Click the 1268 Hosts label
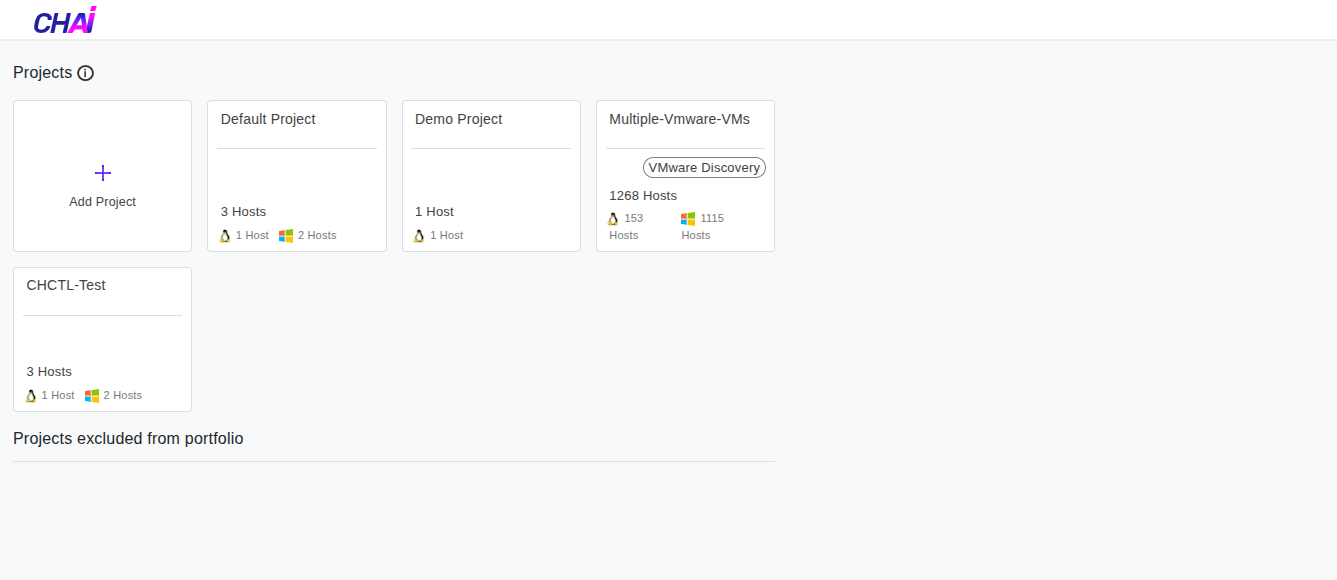Viewport: 1337px width, 580px height. pos(642,195)
